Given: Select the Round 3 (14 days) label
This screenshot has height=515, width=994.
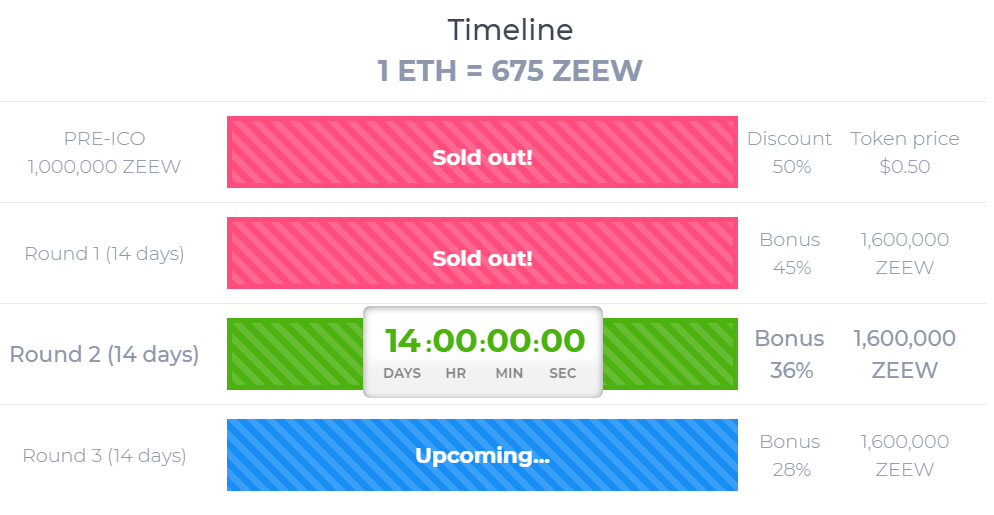Looking at the screenshot, I should (x=105, y=455).
